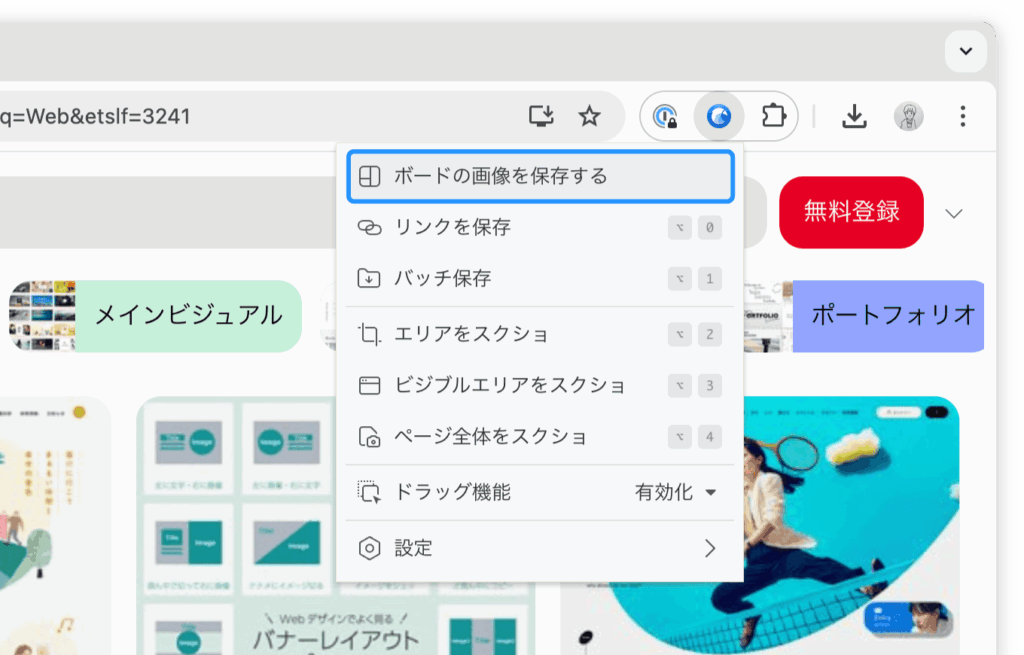Expand 設定 submenu with the chevron

click(709, 548)
